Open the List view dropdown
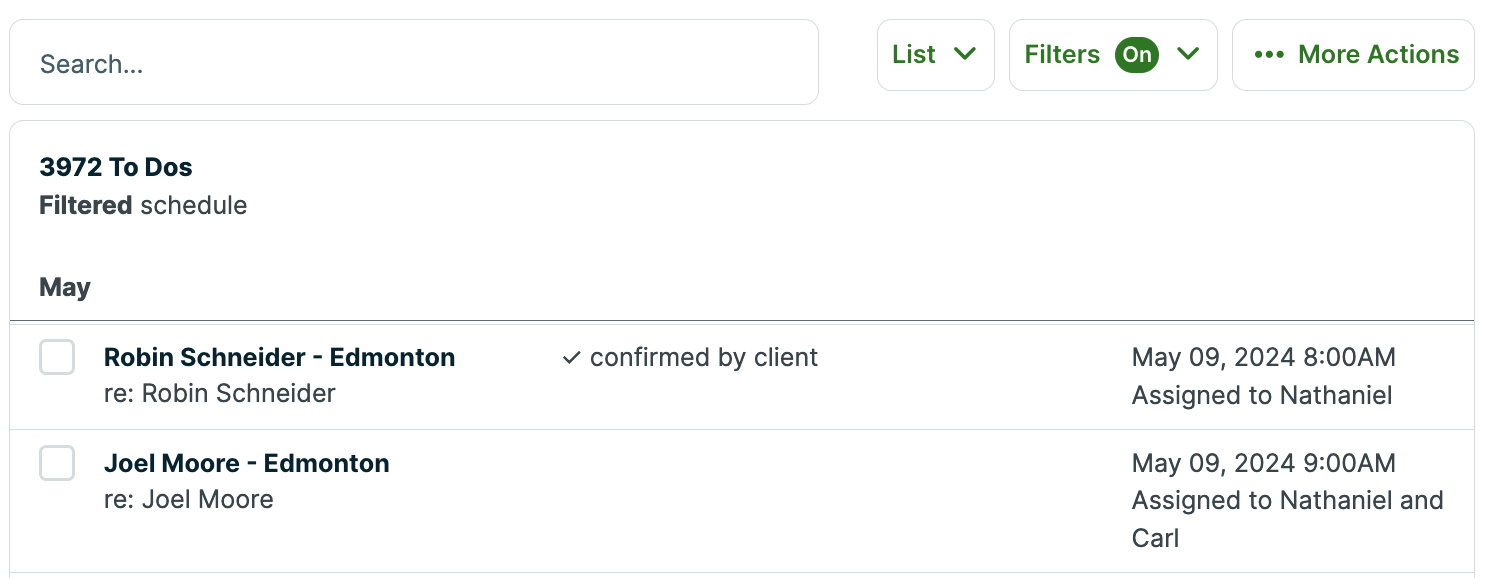Viewport: 1492px width, 578px height. pos(935,55)
